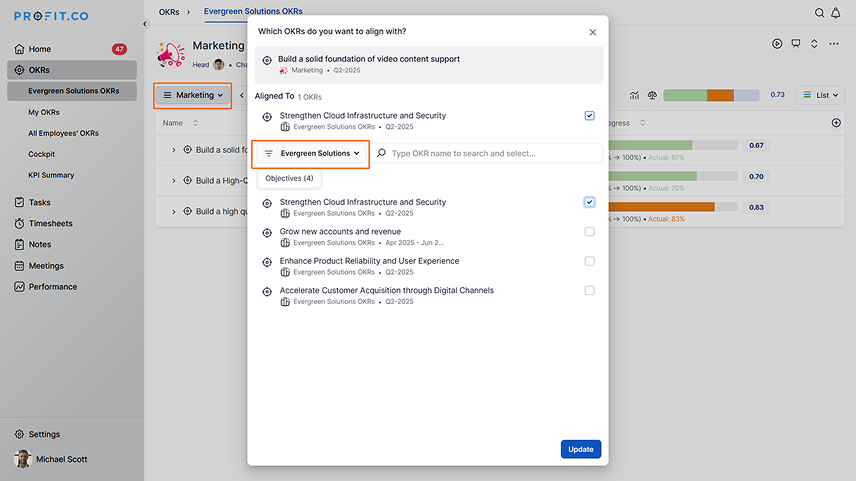The height and width of the screenshot is (481, 856).
Task: Click the Strengthen Cloud Infrastructure aligned OKR title
Action: [362, 116]
